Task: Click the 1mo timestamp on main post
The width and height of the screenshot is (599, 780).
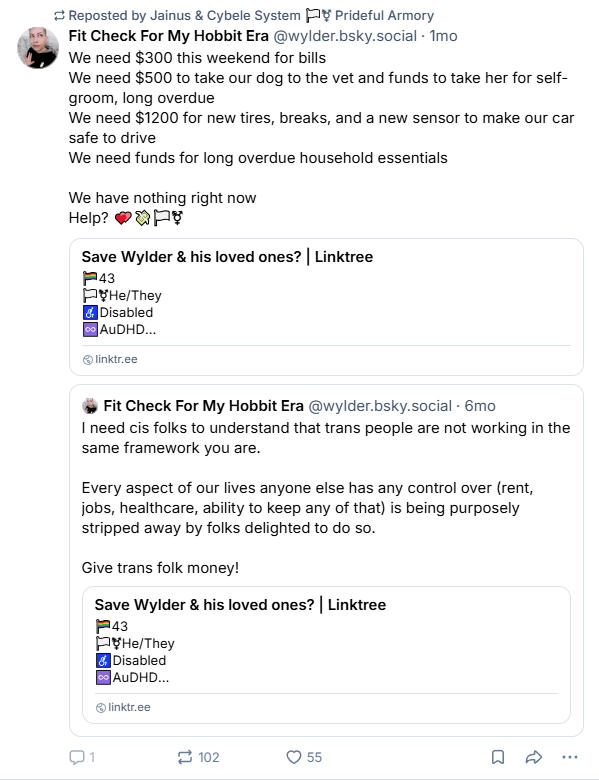Action: tap(443, 36)
